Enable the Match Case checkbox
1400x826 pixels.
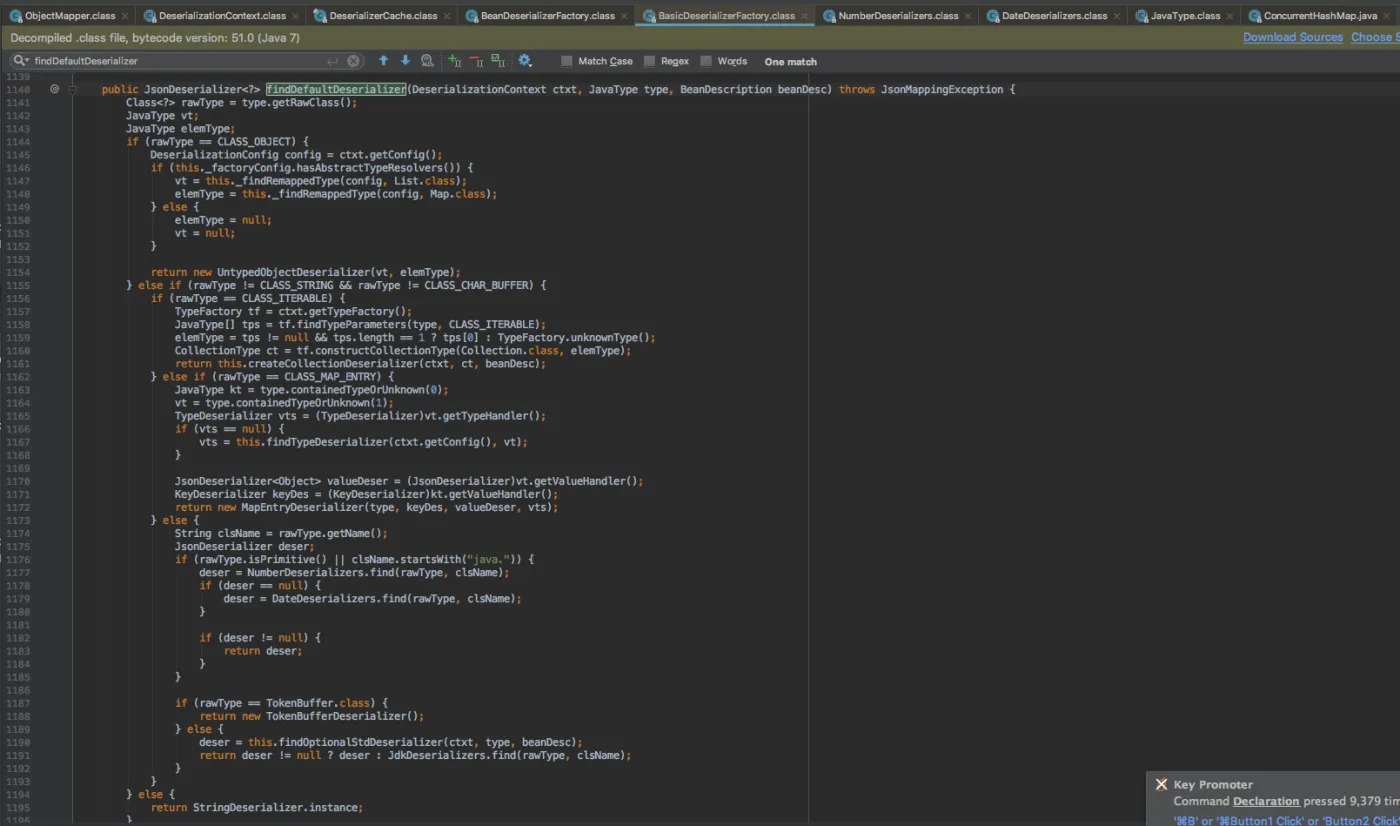coord(568,61)
